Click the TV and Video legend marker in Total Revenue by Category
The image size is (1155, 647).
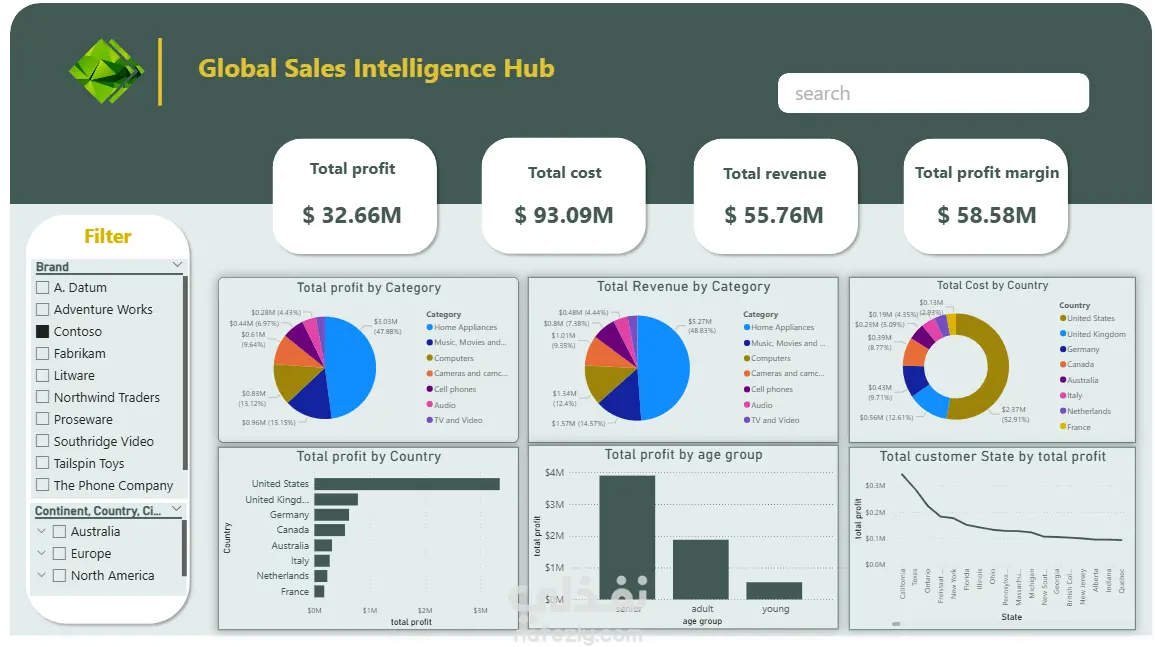click(x=747, y=420)
